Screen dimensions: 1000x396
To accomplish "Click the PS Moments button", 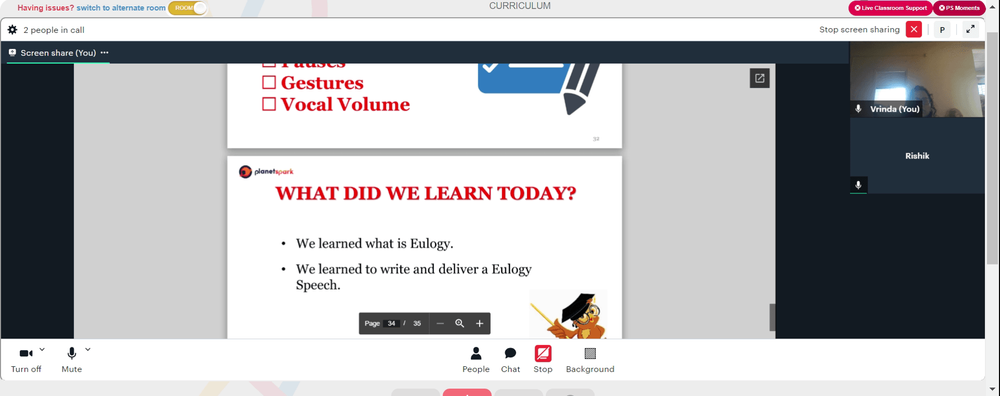I will point(959,8).
